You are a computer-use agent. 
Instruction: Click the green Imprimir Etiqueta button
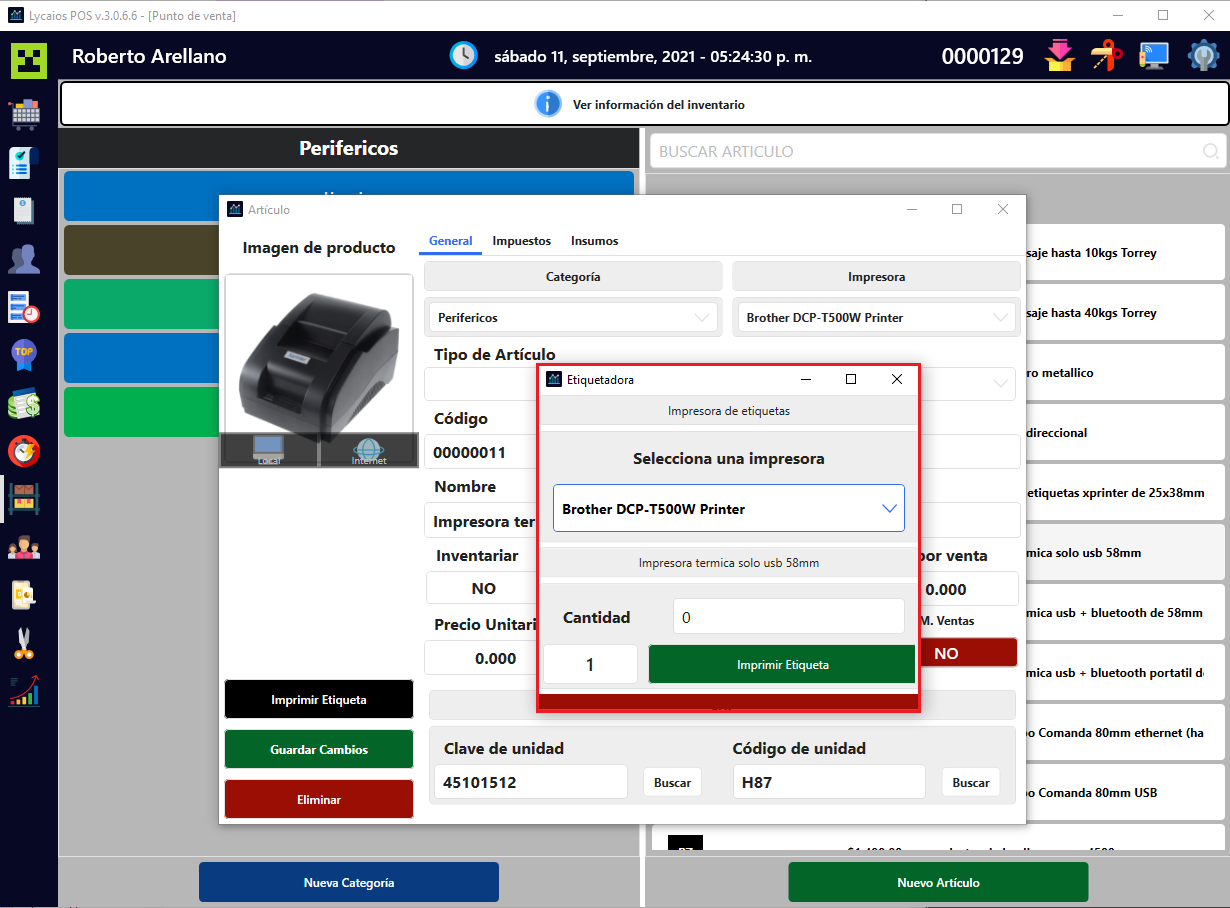tap(782, 665)
